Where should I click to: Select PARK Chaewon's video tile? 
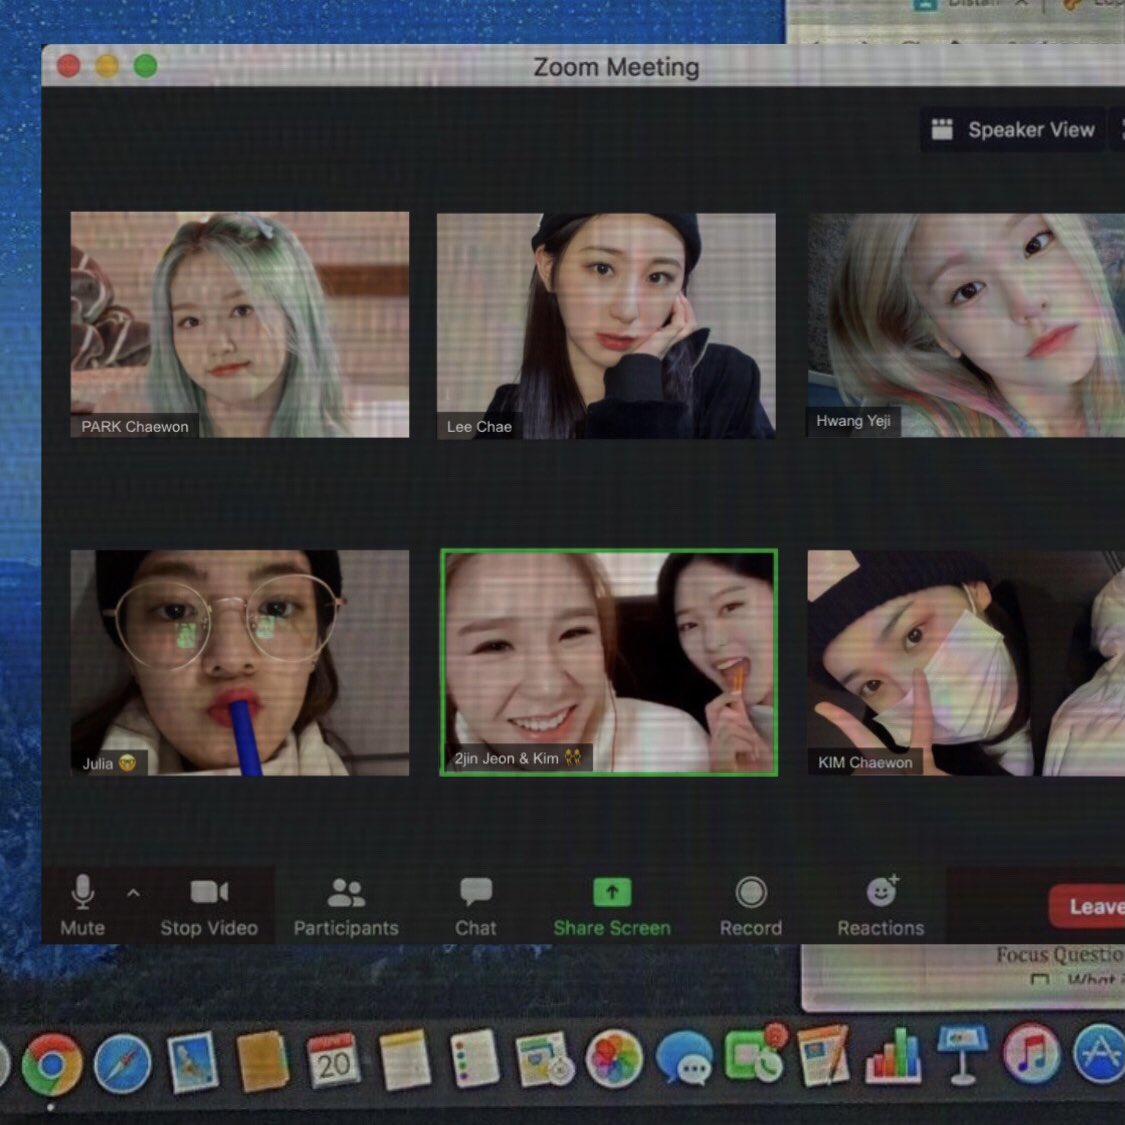[240, 324]
